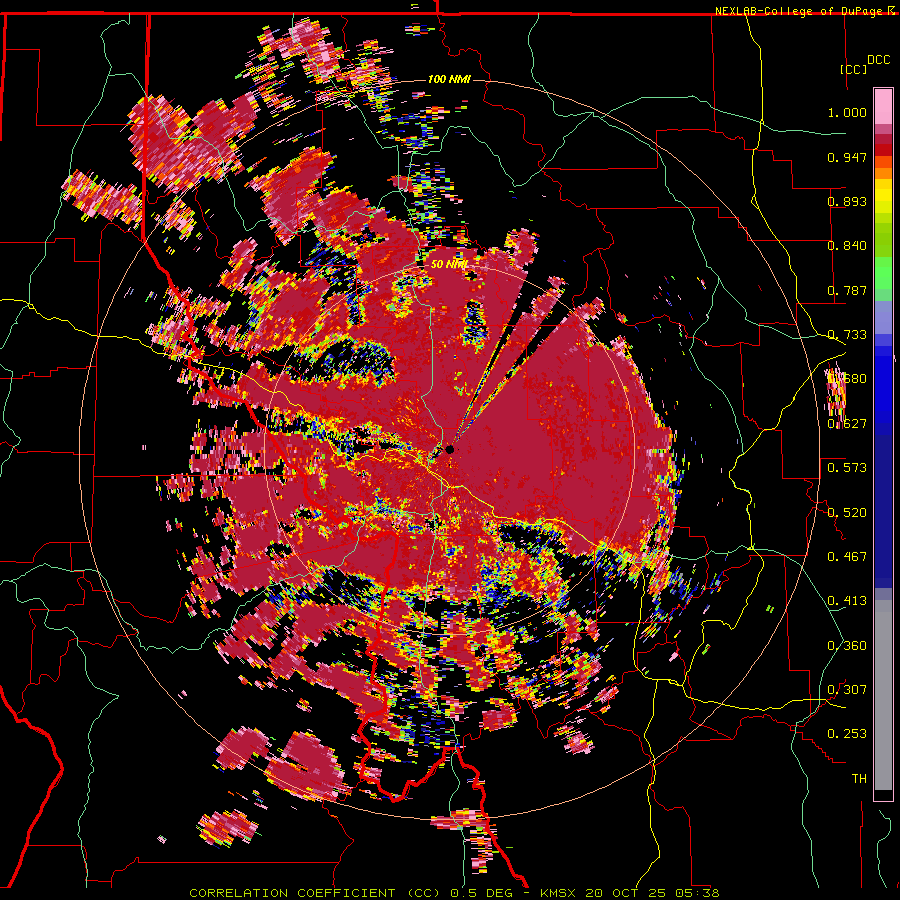Select the 0.840 legend value

[x=847, y=246]
